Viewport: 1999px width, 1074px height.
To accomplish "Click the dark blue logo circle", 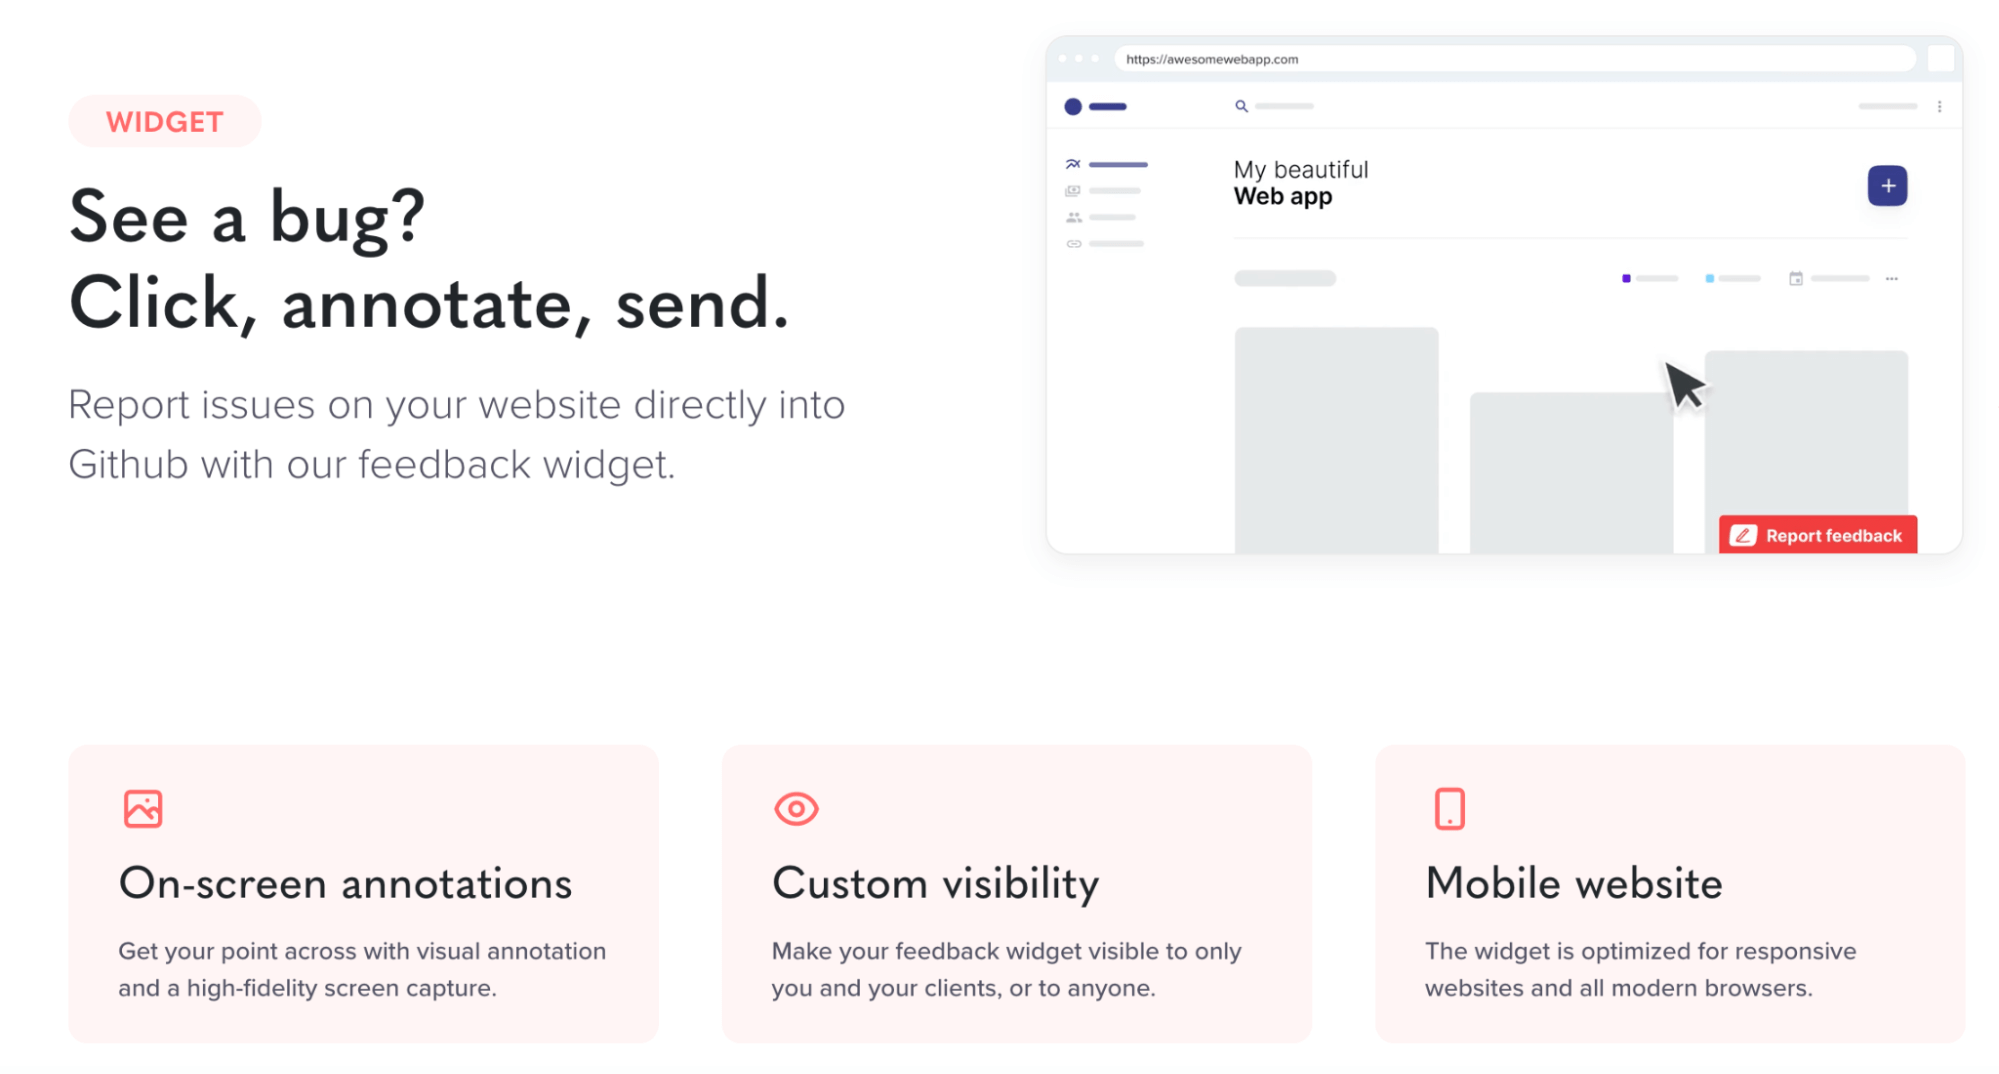I will pos(1073,106).
